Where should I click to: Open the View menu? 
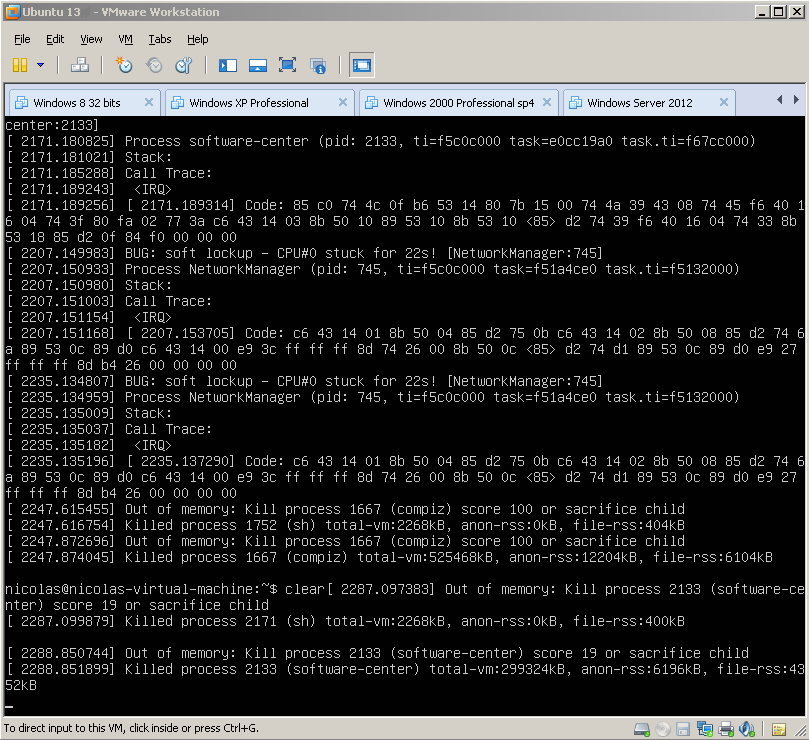[x=91, y=39]
